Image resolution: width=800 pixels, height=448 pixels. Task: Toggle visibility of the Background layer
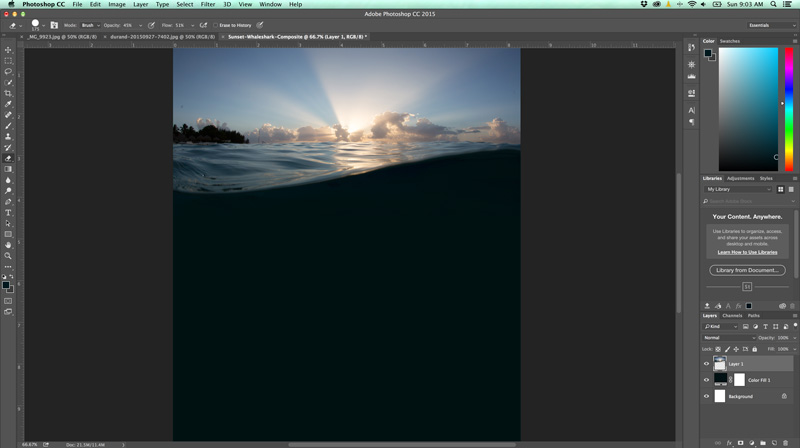707,396
